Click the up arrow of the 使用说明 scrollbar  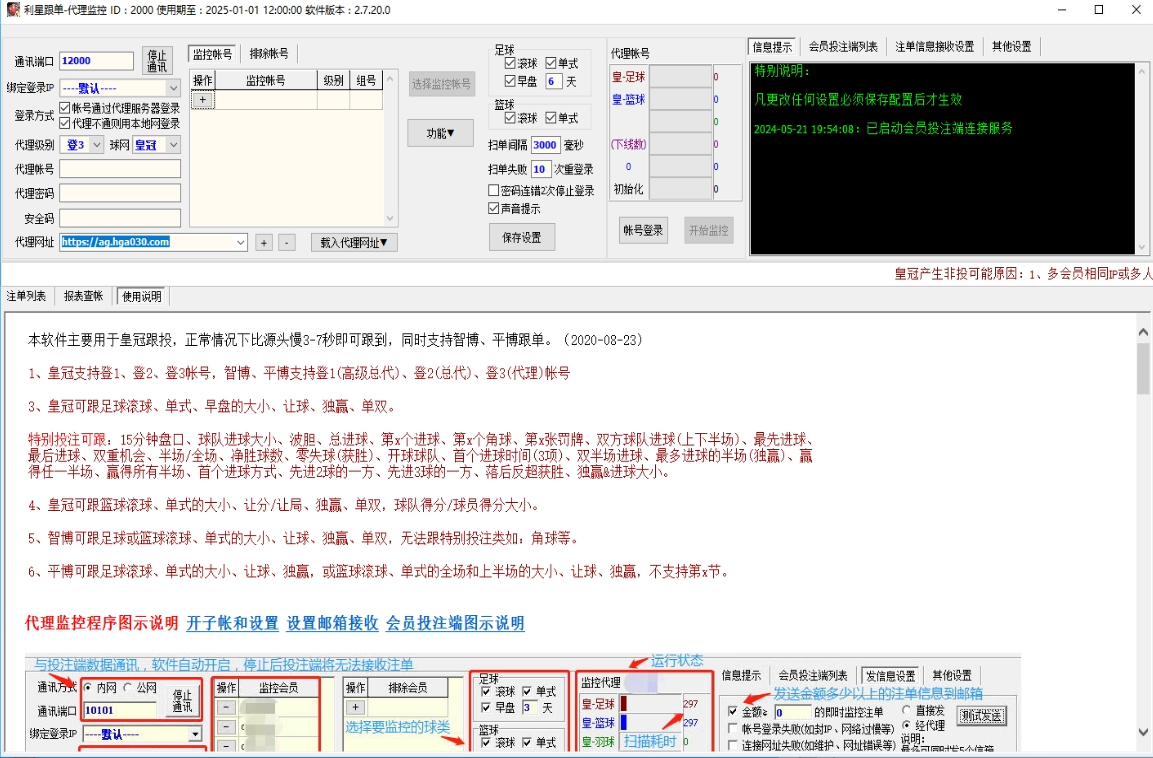coord(1143,321)
